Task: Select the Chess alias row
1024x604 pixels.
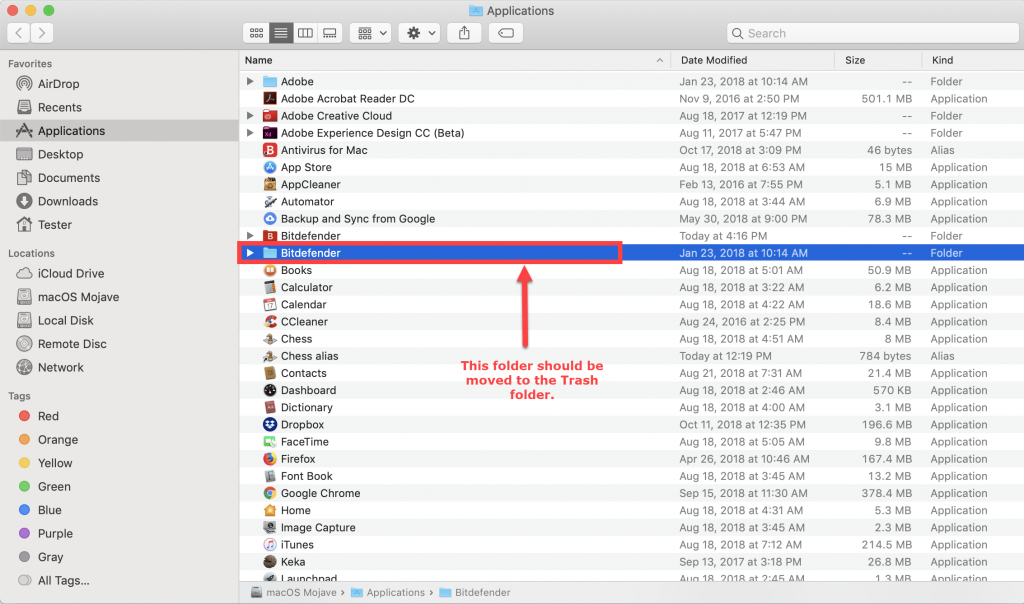Action: pyautogui.click(x=632, y=356)
